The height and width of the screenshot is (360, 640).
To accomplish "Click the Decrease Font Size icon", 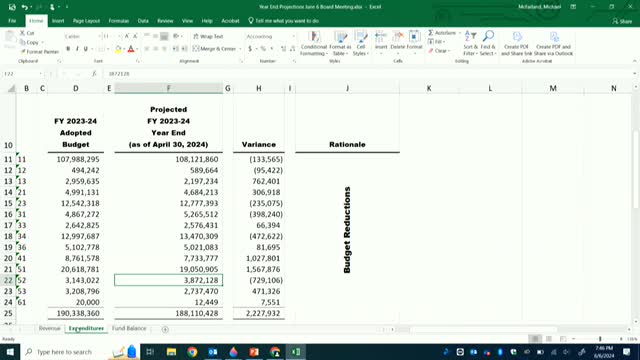I will pos(136,36).
